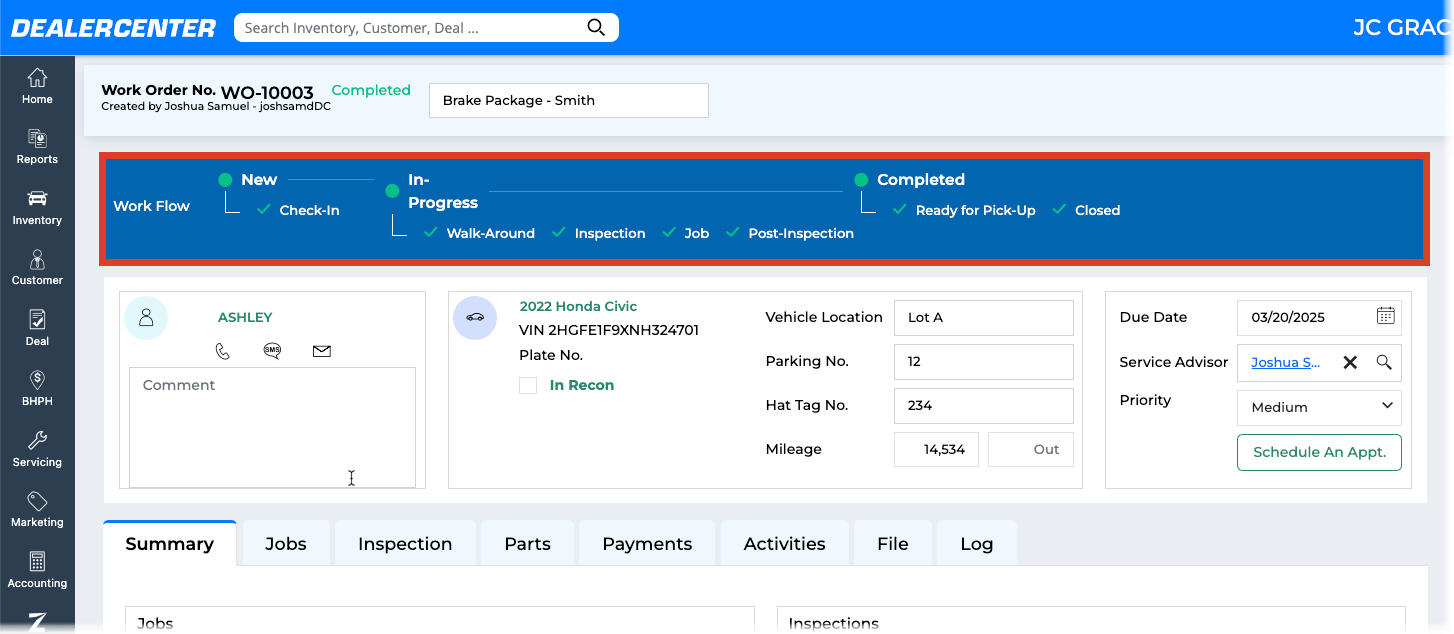The height and width of the screenshot is (634, 1454).
Task: Click into the Comment box
Action: (272, 427)
